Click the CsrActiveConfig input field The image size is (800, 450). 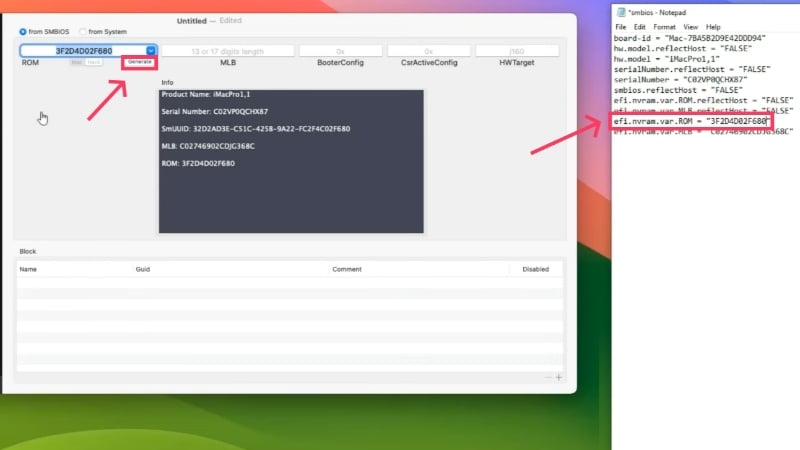coord(429,51)
